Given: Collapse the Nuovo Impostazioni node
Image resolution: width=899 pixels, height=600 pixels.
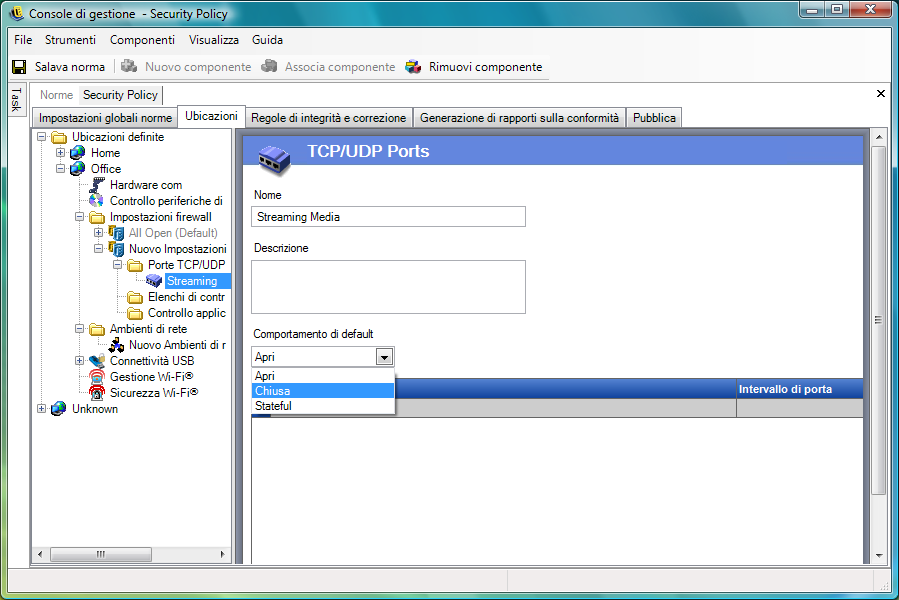Looking at the screenshot, I should [x=99, y=248].
